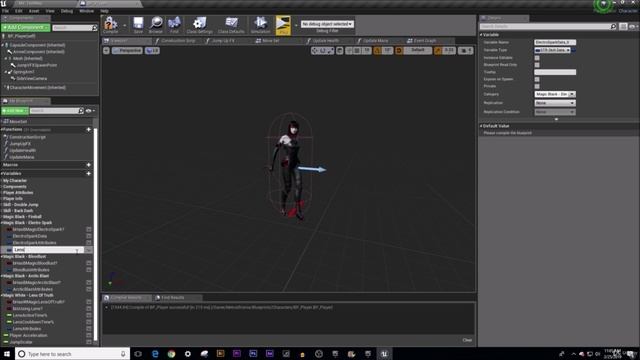
Task: Open the viewport options arrow dropdown
Action: 106,51
